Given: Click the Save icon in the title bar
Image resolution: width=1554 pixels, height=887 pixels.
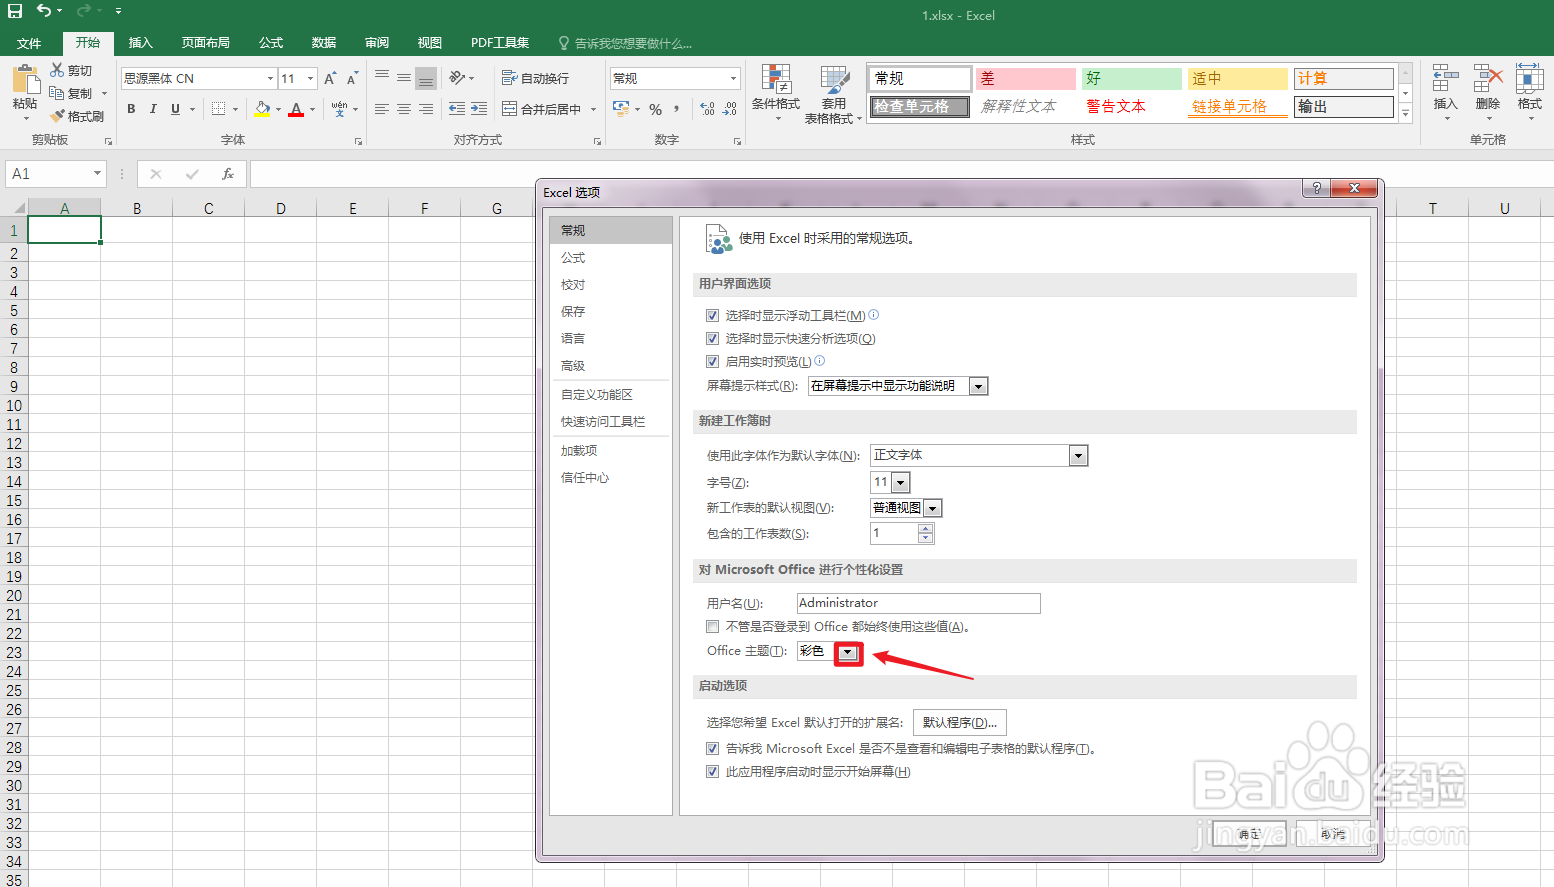Looking at the screenshot, I should (x=15, y=11).
